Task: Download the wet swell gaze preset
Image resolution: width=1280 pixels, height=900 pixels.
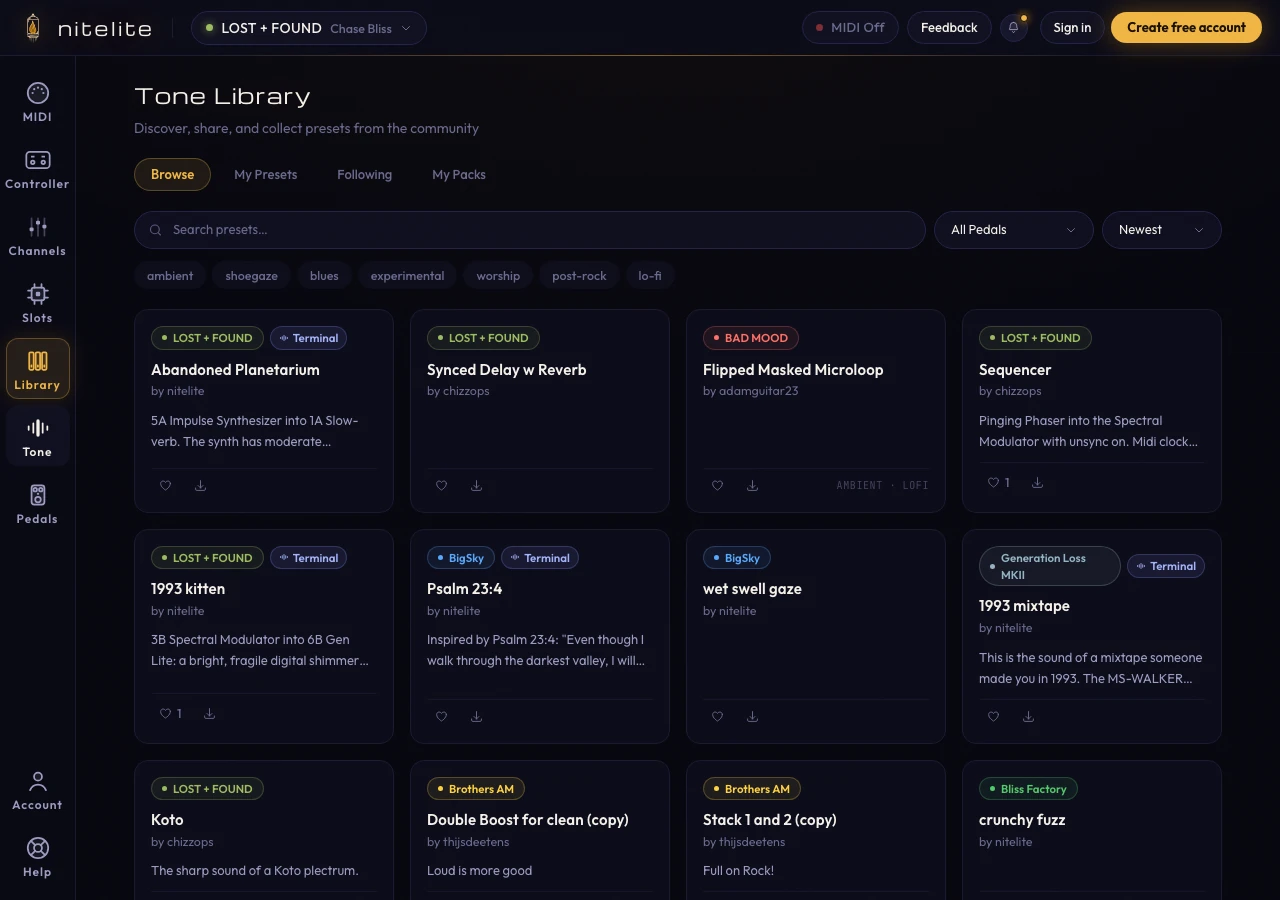Action: pyautogui.click(x=752, y=717)
